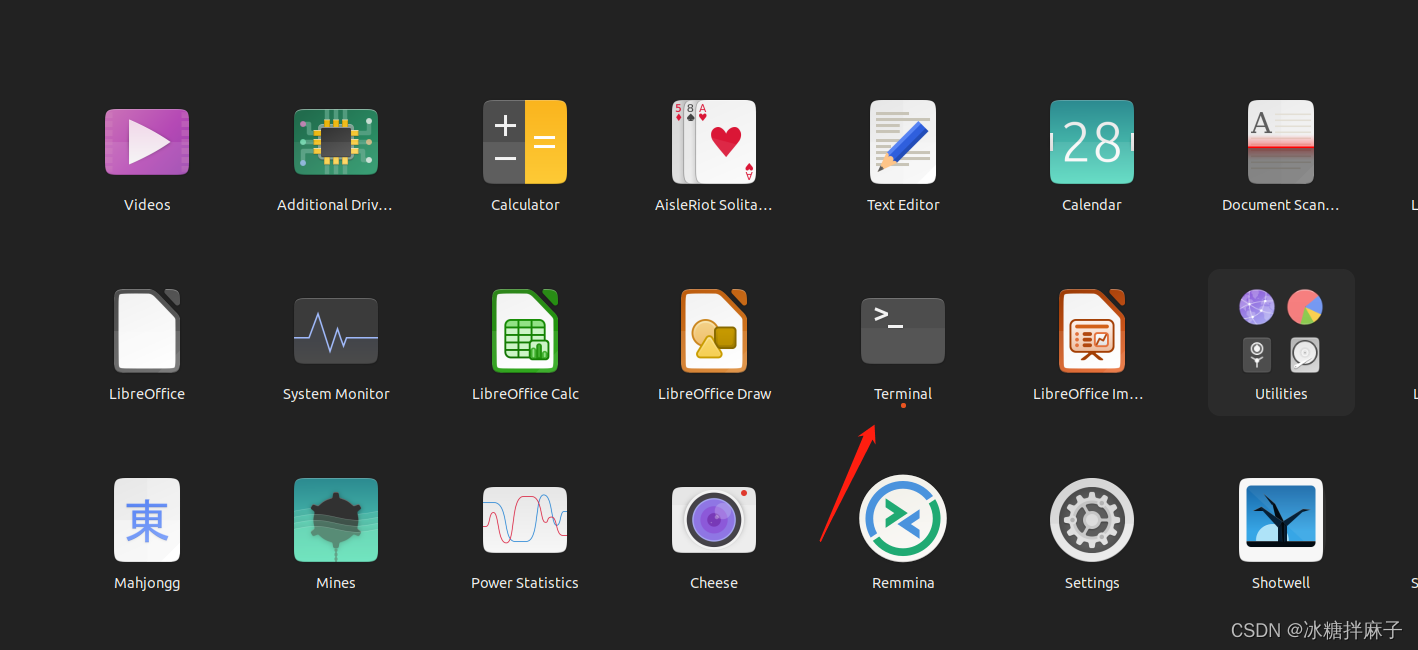
Task: Click the "Shotwell" label text
Action: (1281, 583)
